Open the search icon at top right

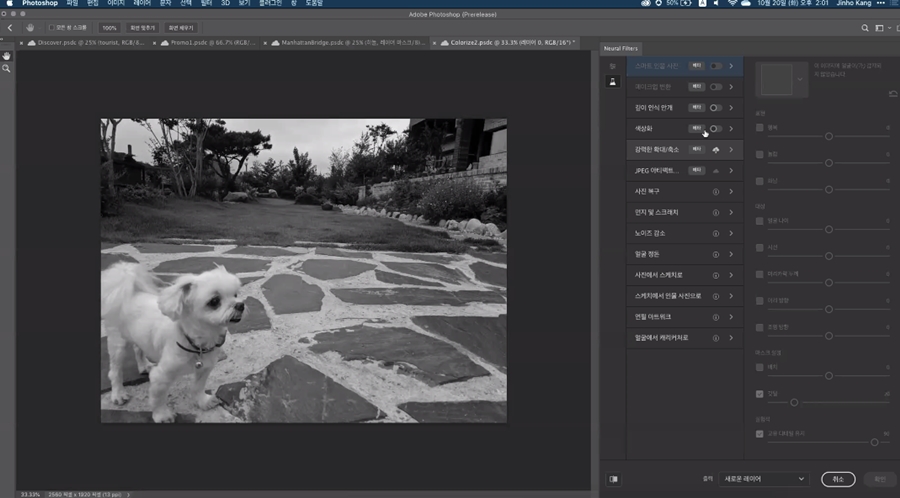tap(865, 28)
